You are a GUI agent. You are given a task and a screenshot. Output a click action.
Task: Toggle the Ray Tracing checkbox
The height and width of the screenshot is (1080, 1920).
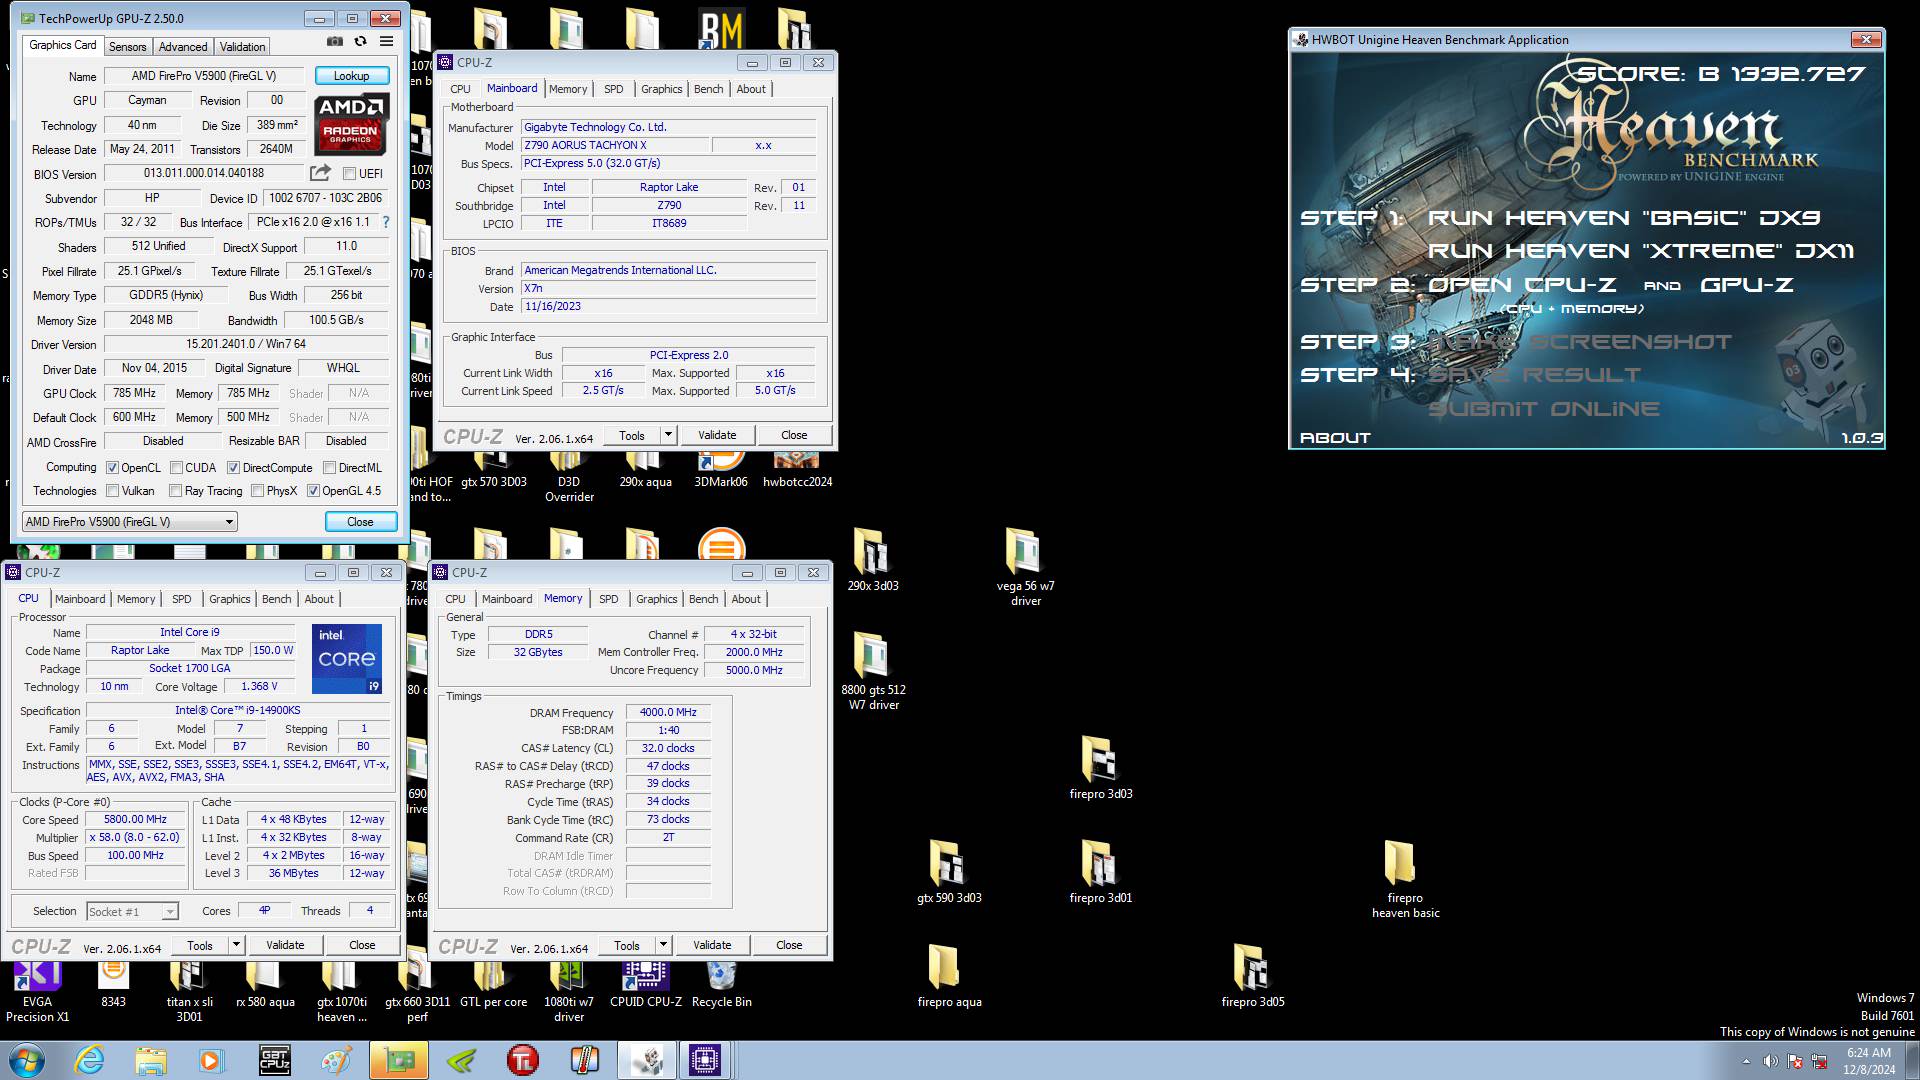pos(176,491)
